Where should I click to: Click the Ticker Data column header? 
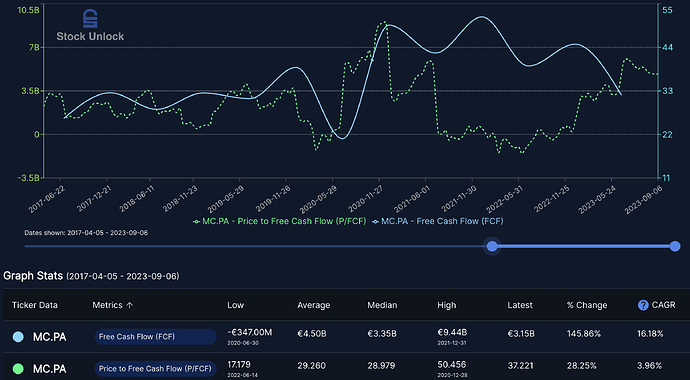tap(35, 305)
